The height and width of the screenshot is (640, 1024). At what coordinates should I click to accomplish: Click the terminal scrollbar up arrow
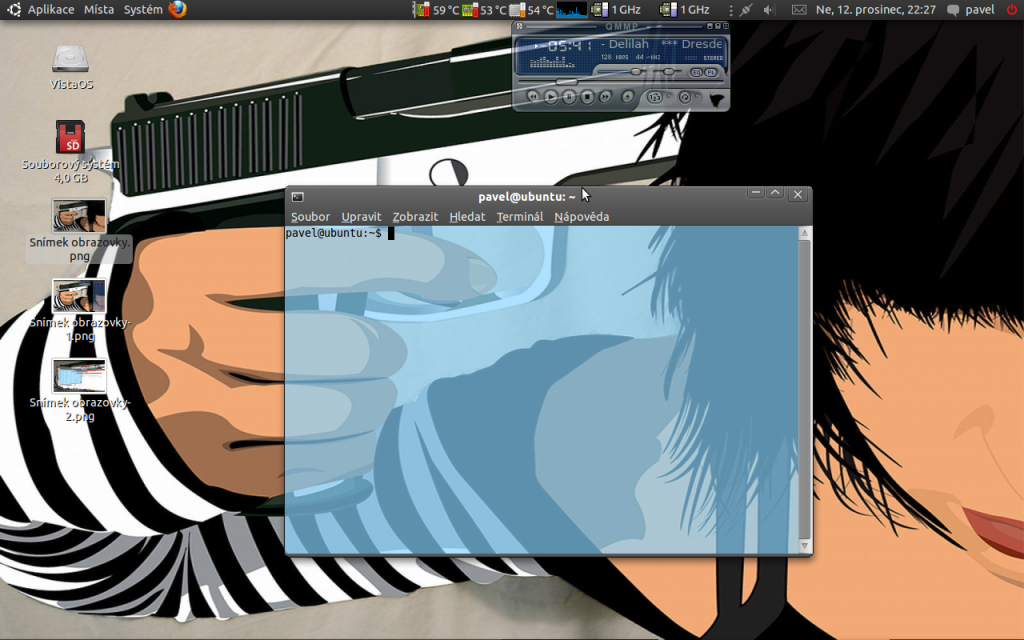(x=805, y=233)
